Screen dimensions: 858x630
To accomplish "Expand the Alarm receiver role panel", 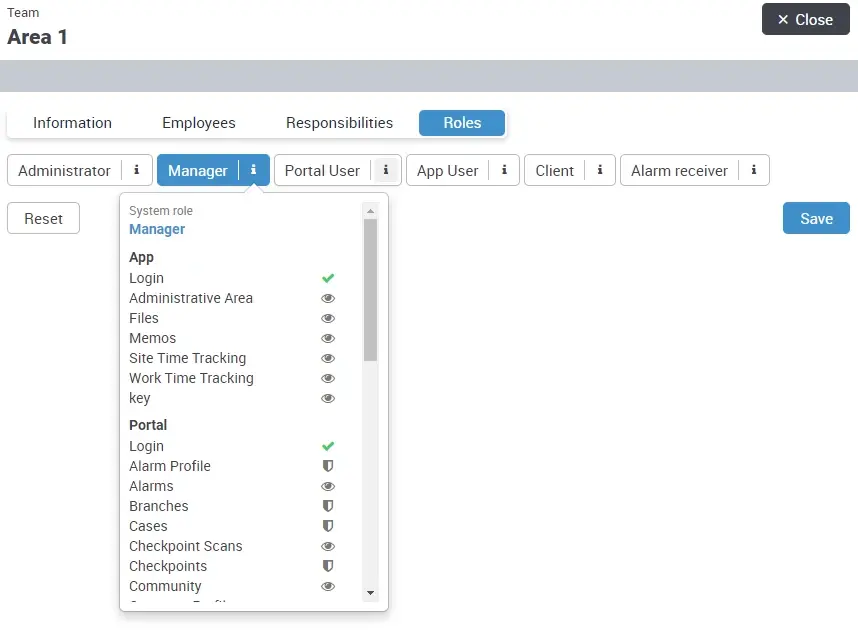I will click(x=681, y=170).
